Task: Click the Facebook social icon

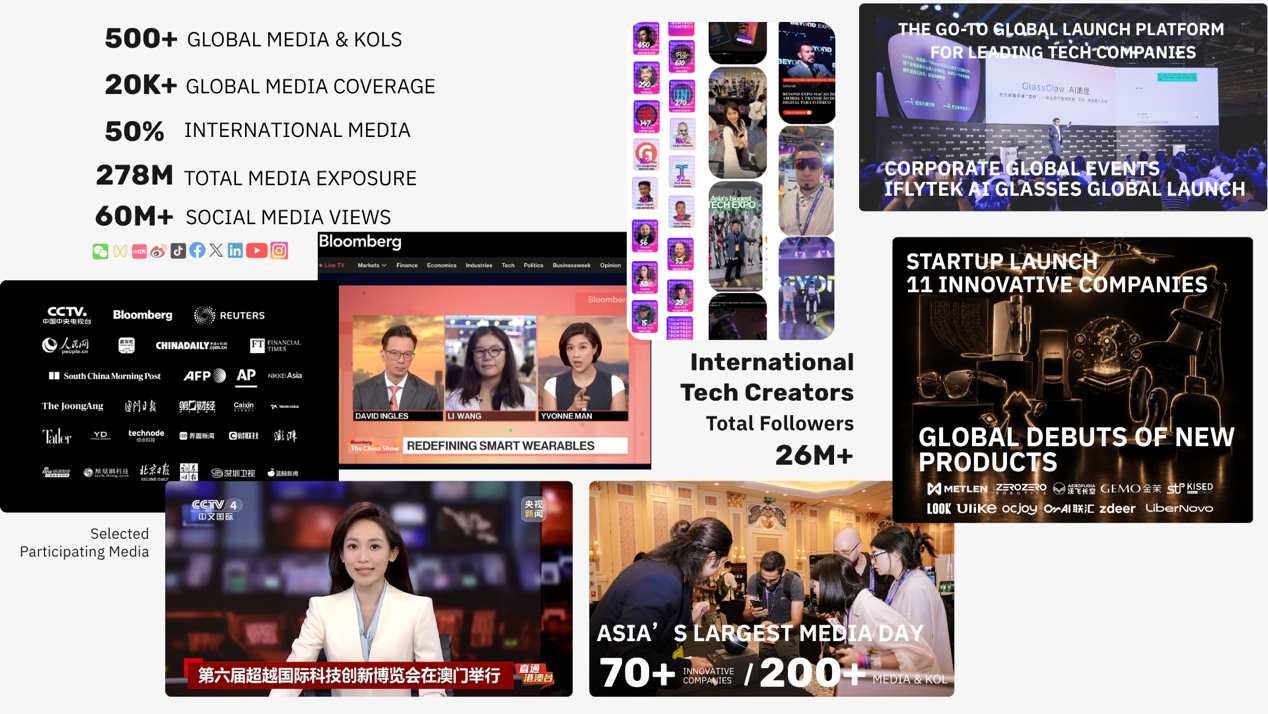Action: [197, 250]
